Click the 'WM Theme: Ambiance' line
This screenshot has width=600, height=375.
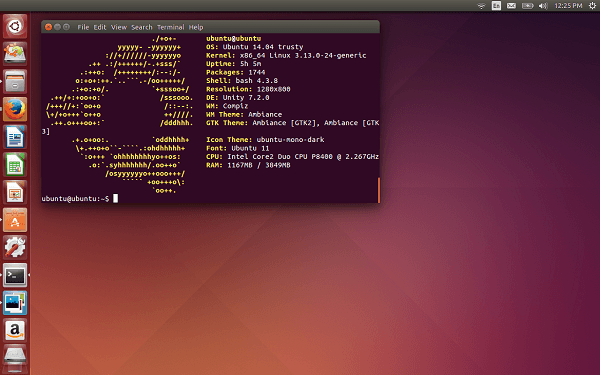(x=244, y=114)
